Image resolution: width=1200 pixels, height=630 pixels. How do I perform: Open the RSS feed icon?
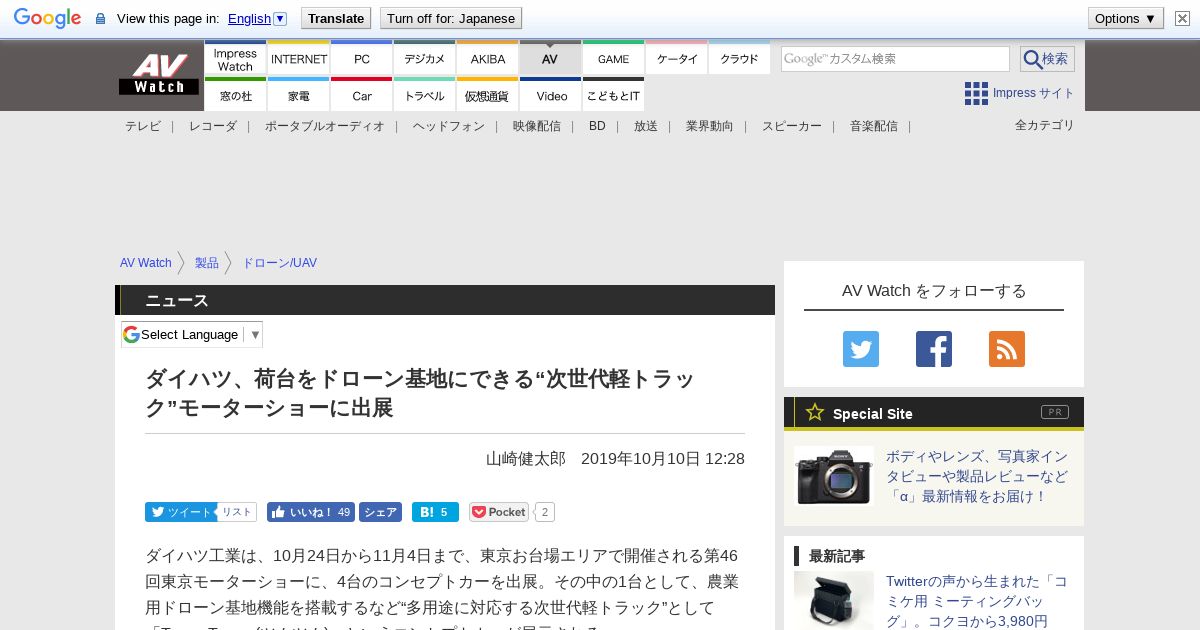[x=1007, y=349]
